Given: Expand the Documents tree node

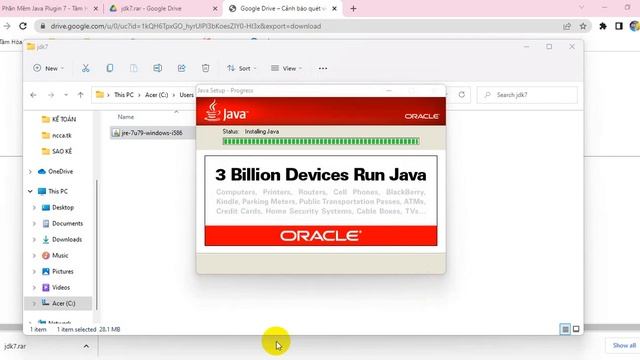Looking at the screenshot, I should click(x=34, y=223).
